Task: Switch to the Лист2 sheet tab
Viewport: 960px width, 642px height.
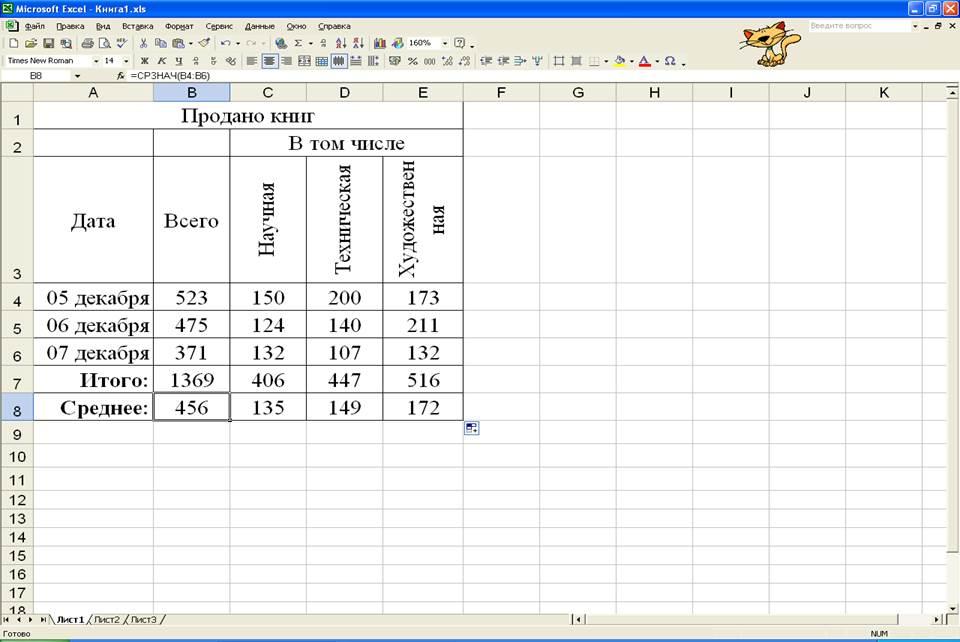Action: (107, 620)
